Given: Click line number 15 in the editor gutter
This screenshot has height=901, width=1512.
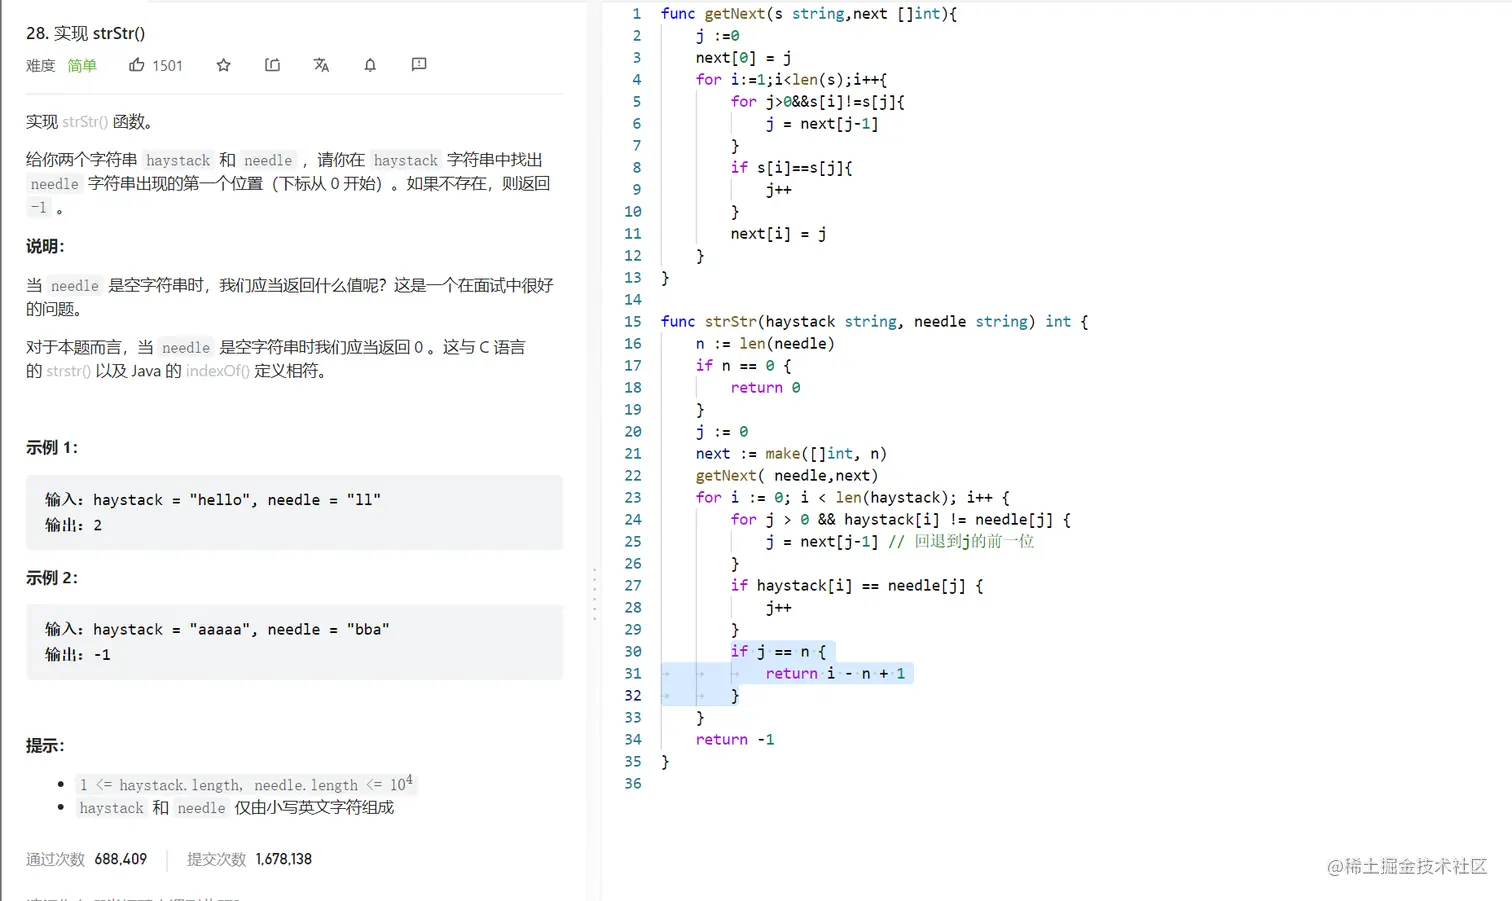Looking at the screenshot, I should 633,322.
